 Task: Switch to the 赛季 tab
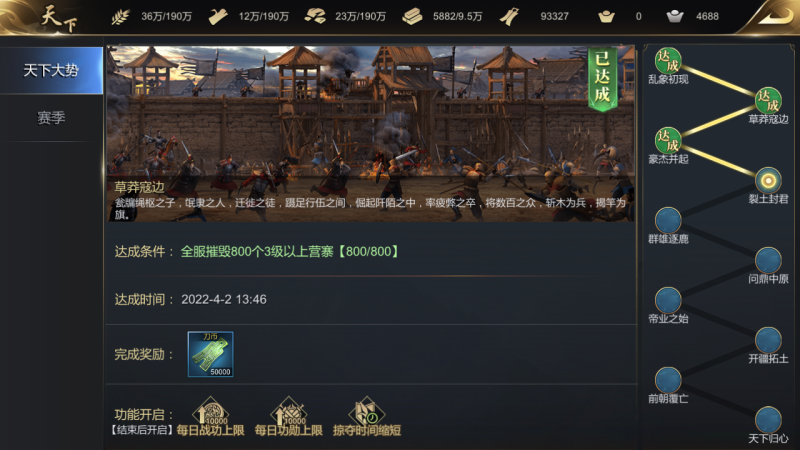coord(51,118)
